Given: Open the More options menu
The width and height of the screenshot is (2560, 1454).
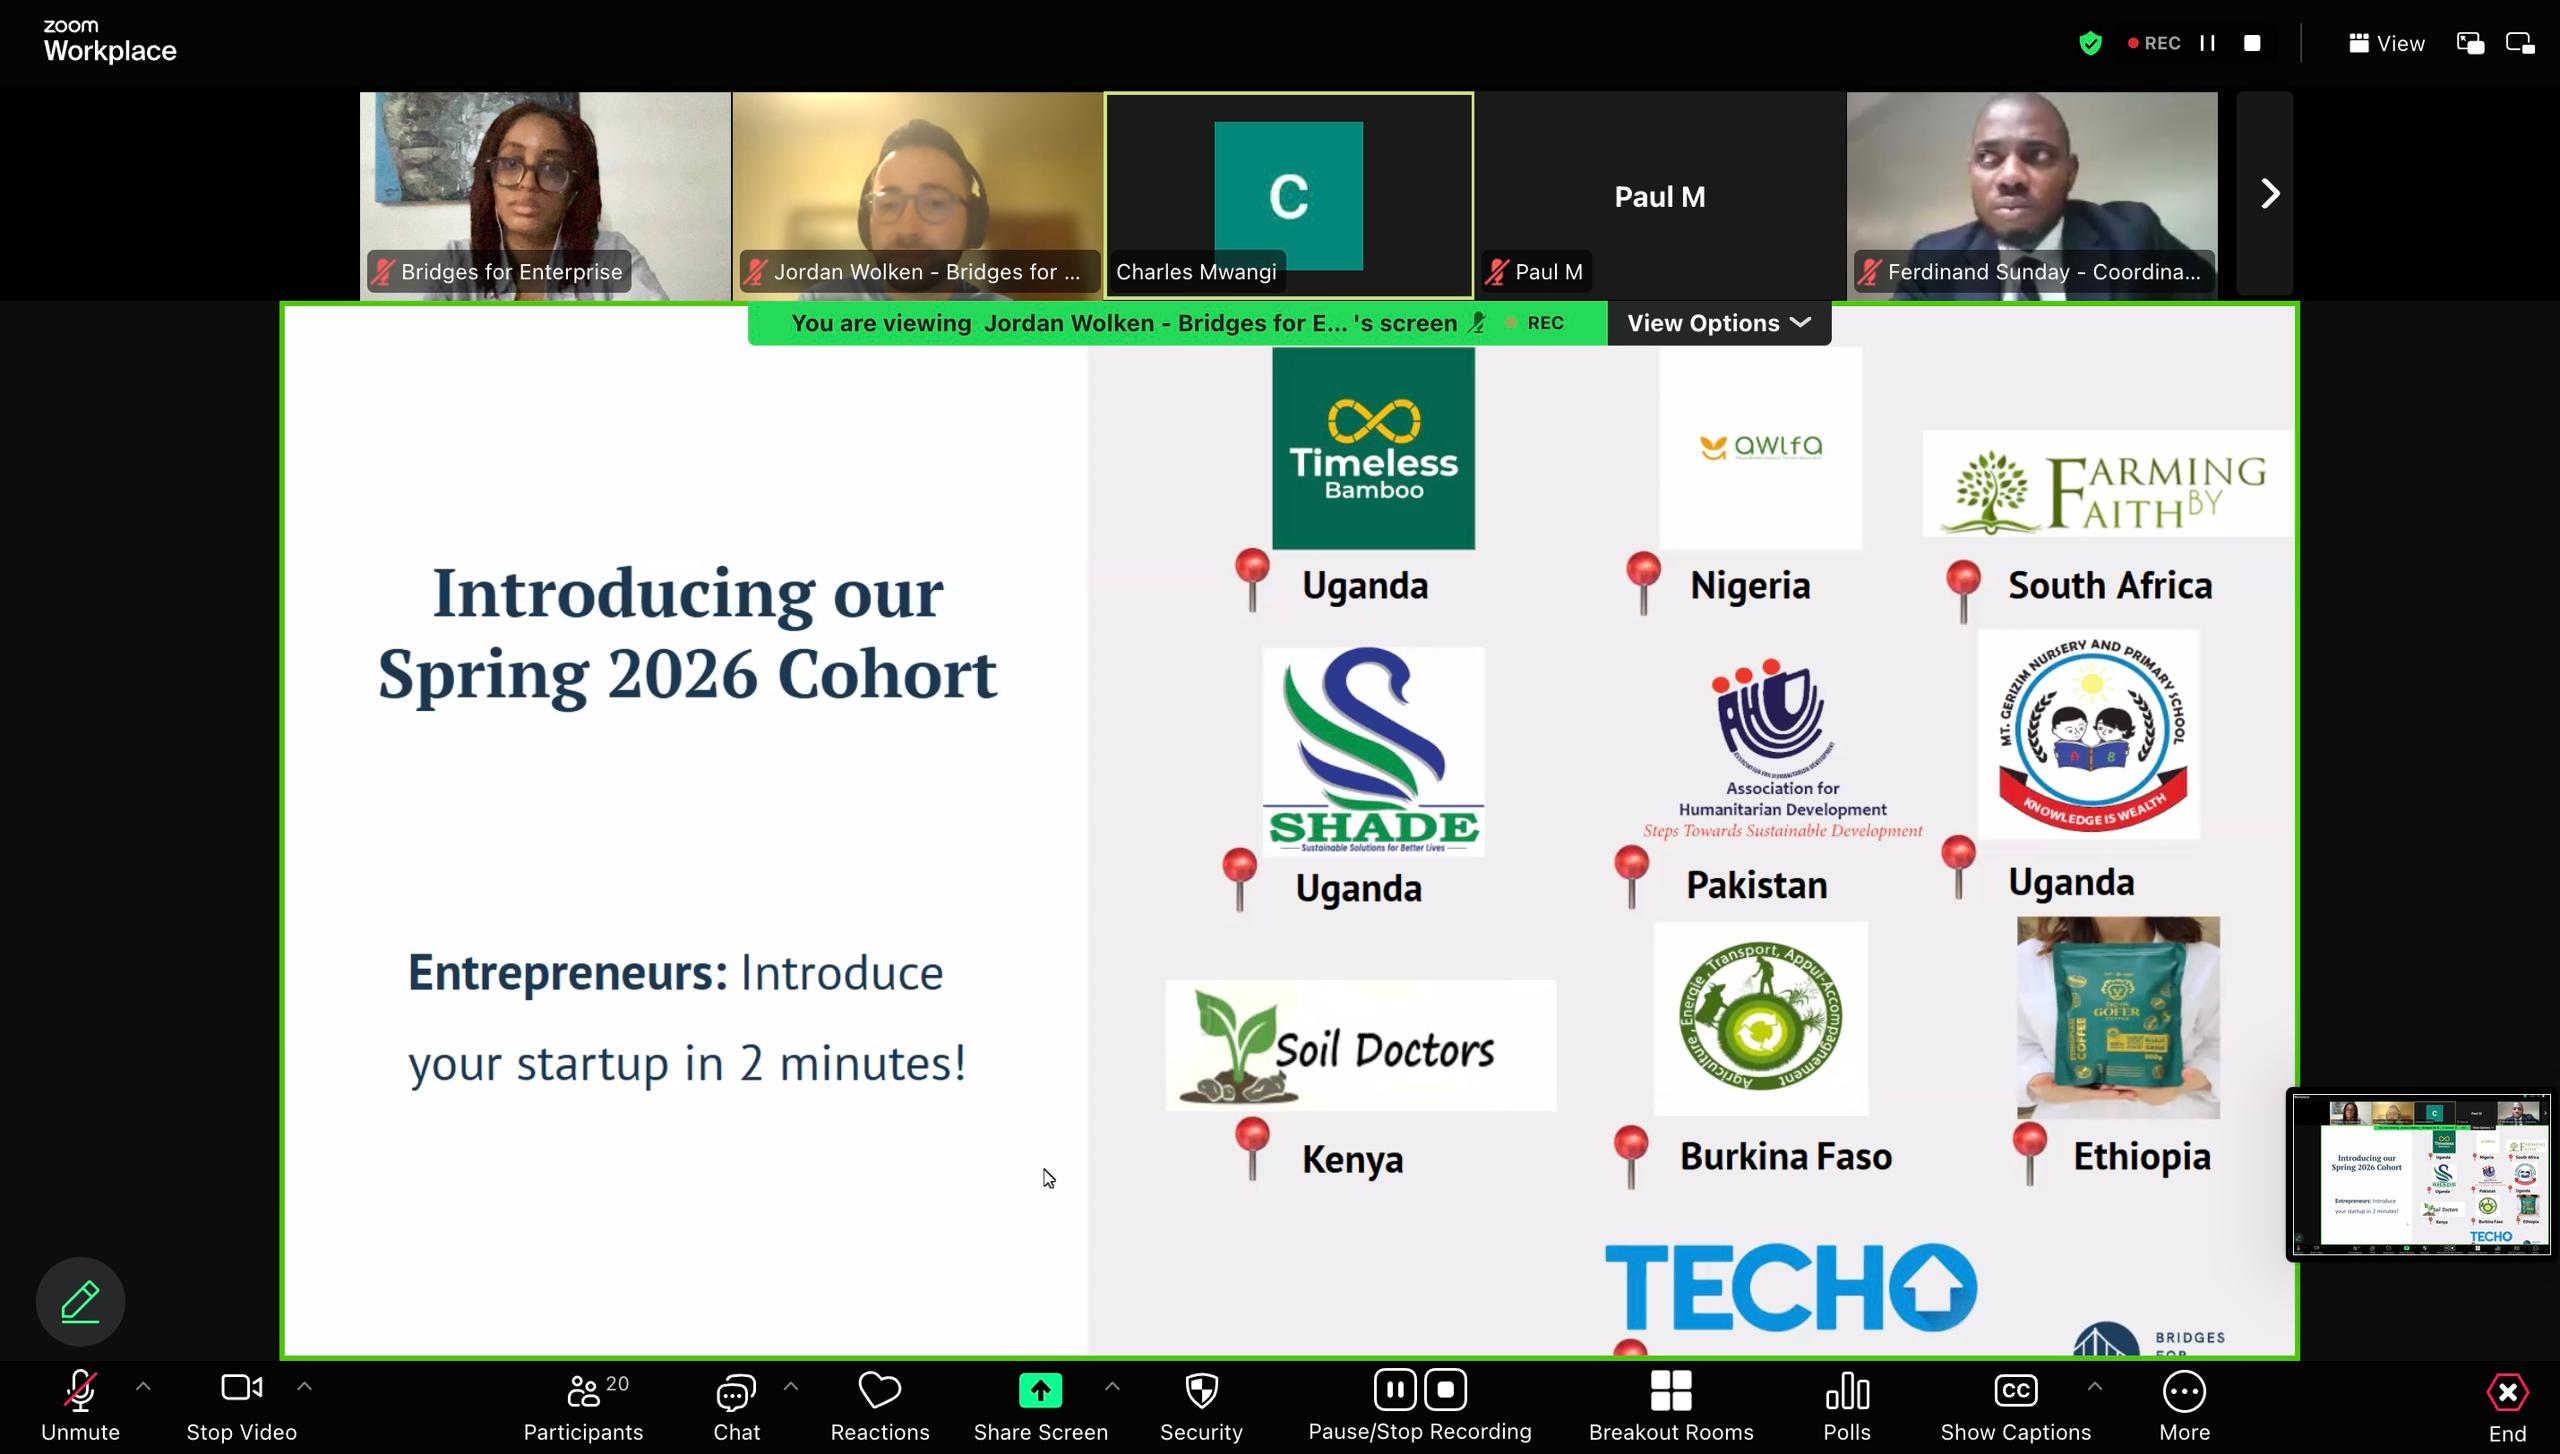Looking at the screenshot, I should coord(2184,1405).
